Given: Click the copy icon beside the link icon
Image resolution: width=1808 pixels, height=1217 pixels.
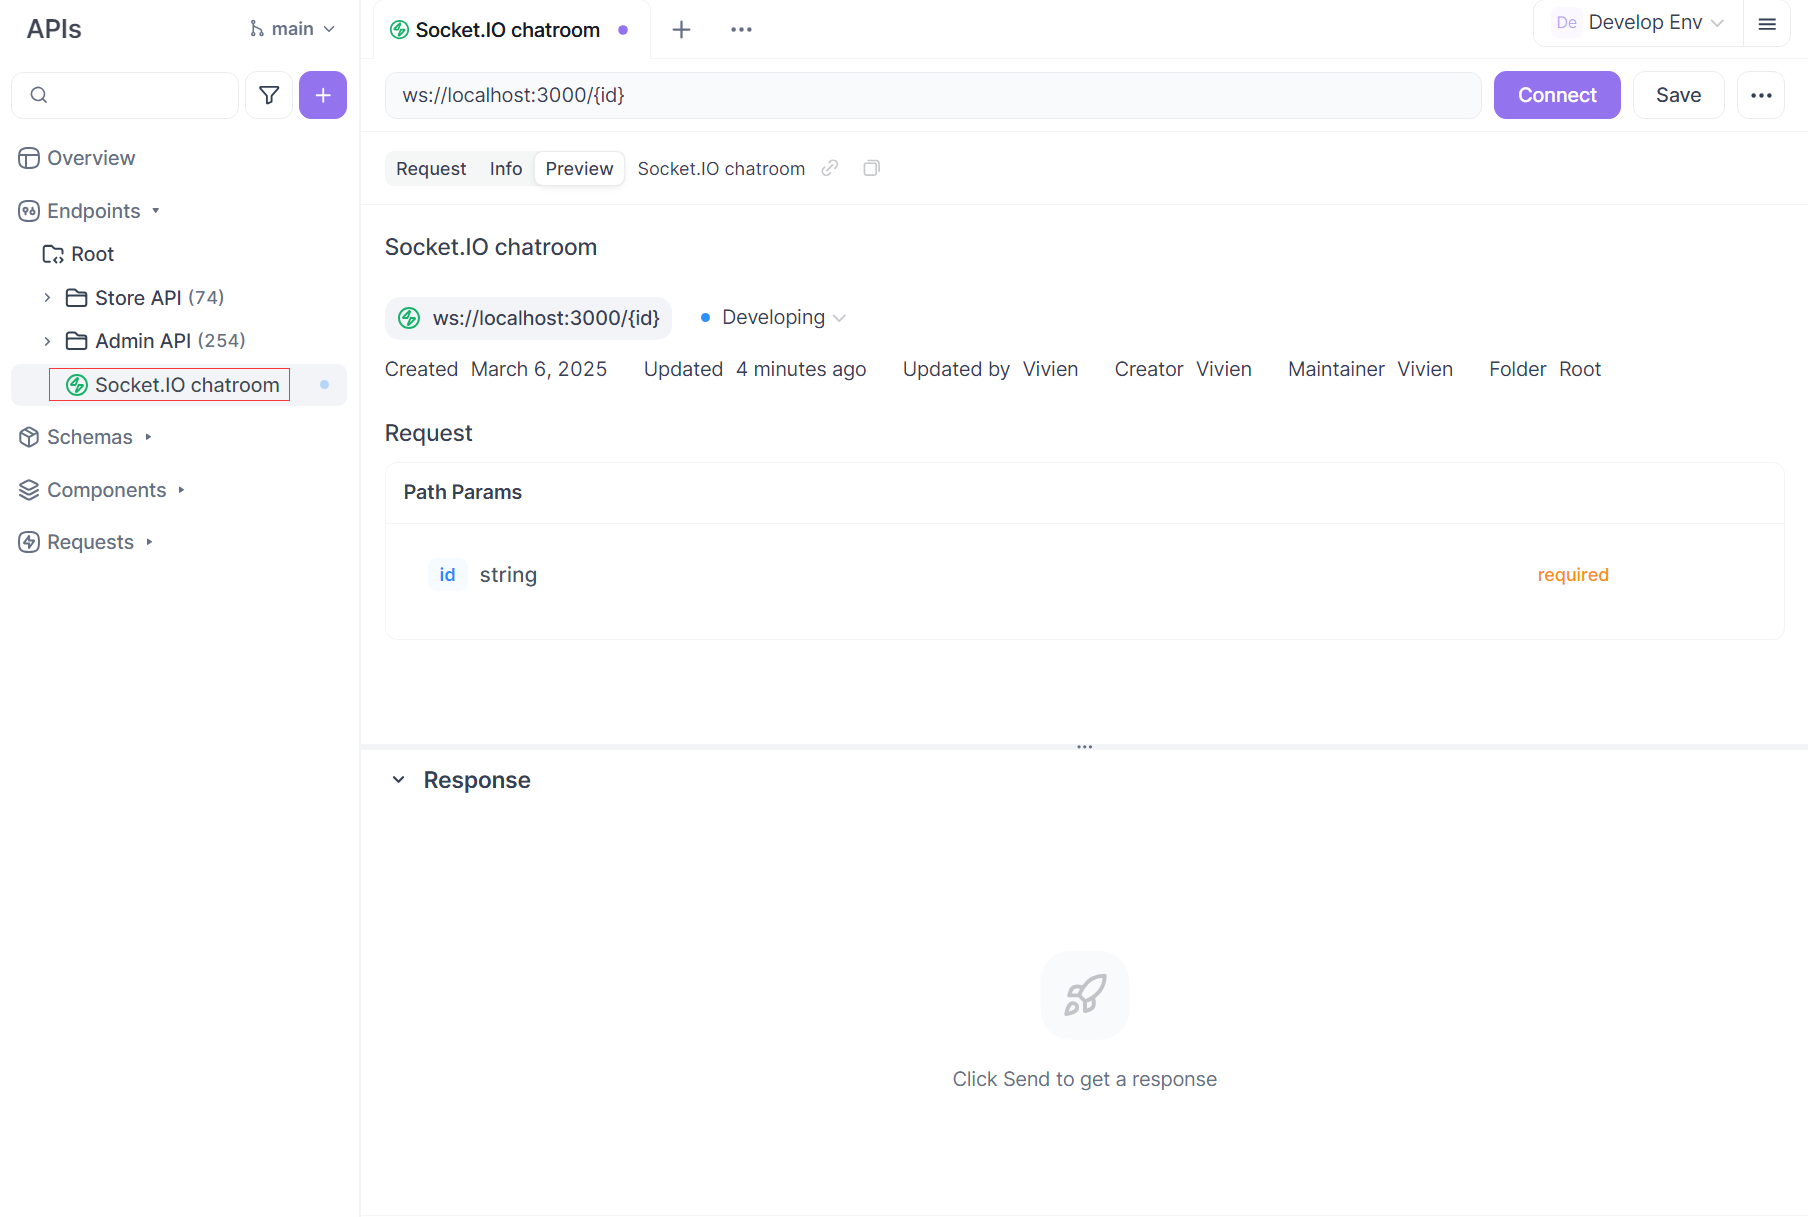Looking at the screenshot, I should coord(871,168).
